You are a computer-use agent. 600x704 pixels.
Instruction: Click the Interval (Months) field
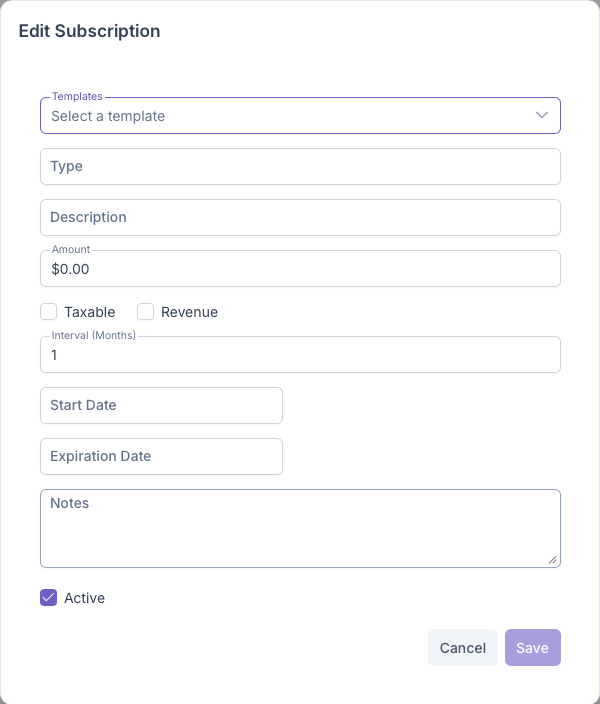click(x=300, y=355)
